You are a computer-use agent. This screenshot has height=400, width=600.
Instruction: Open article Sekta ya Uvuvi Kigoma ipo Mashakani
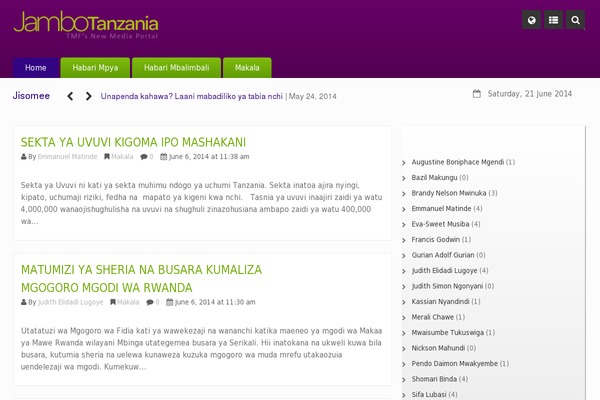coord(133,142)
